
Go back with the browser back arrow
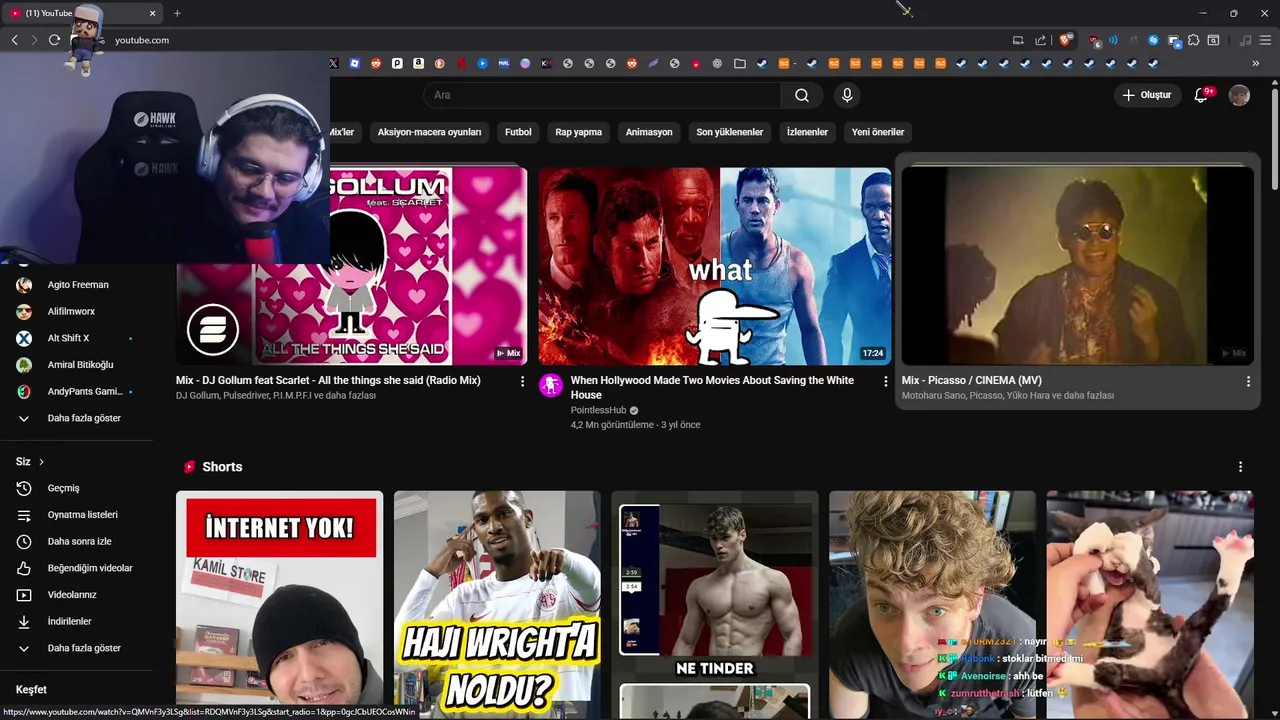pos(14,40)
